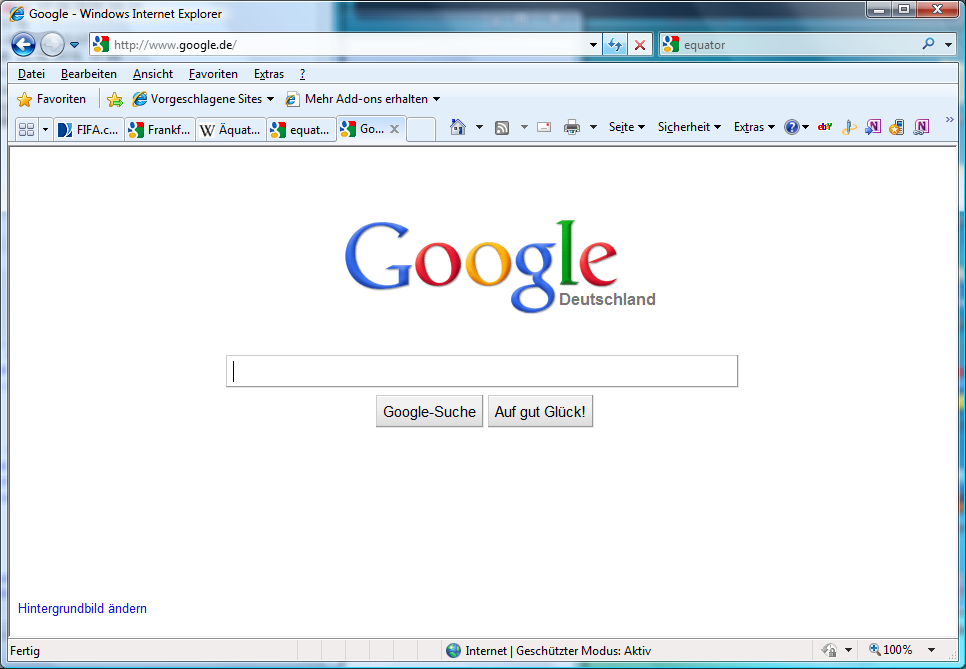Viewport: 966px width, 669px height.
Task: Click the red Stop loading icon
Action: [x=640, y=45]
